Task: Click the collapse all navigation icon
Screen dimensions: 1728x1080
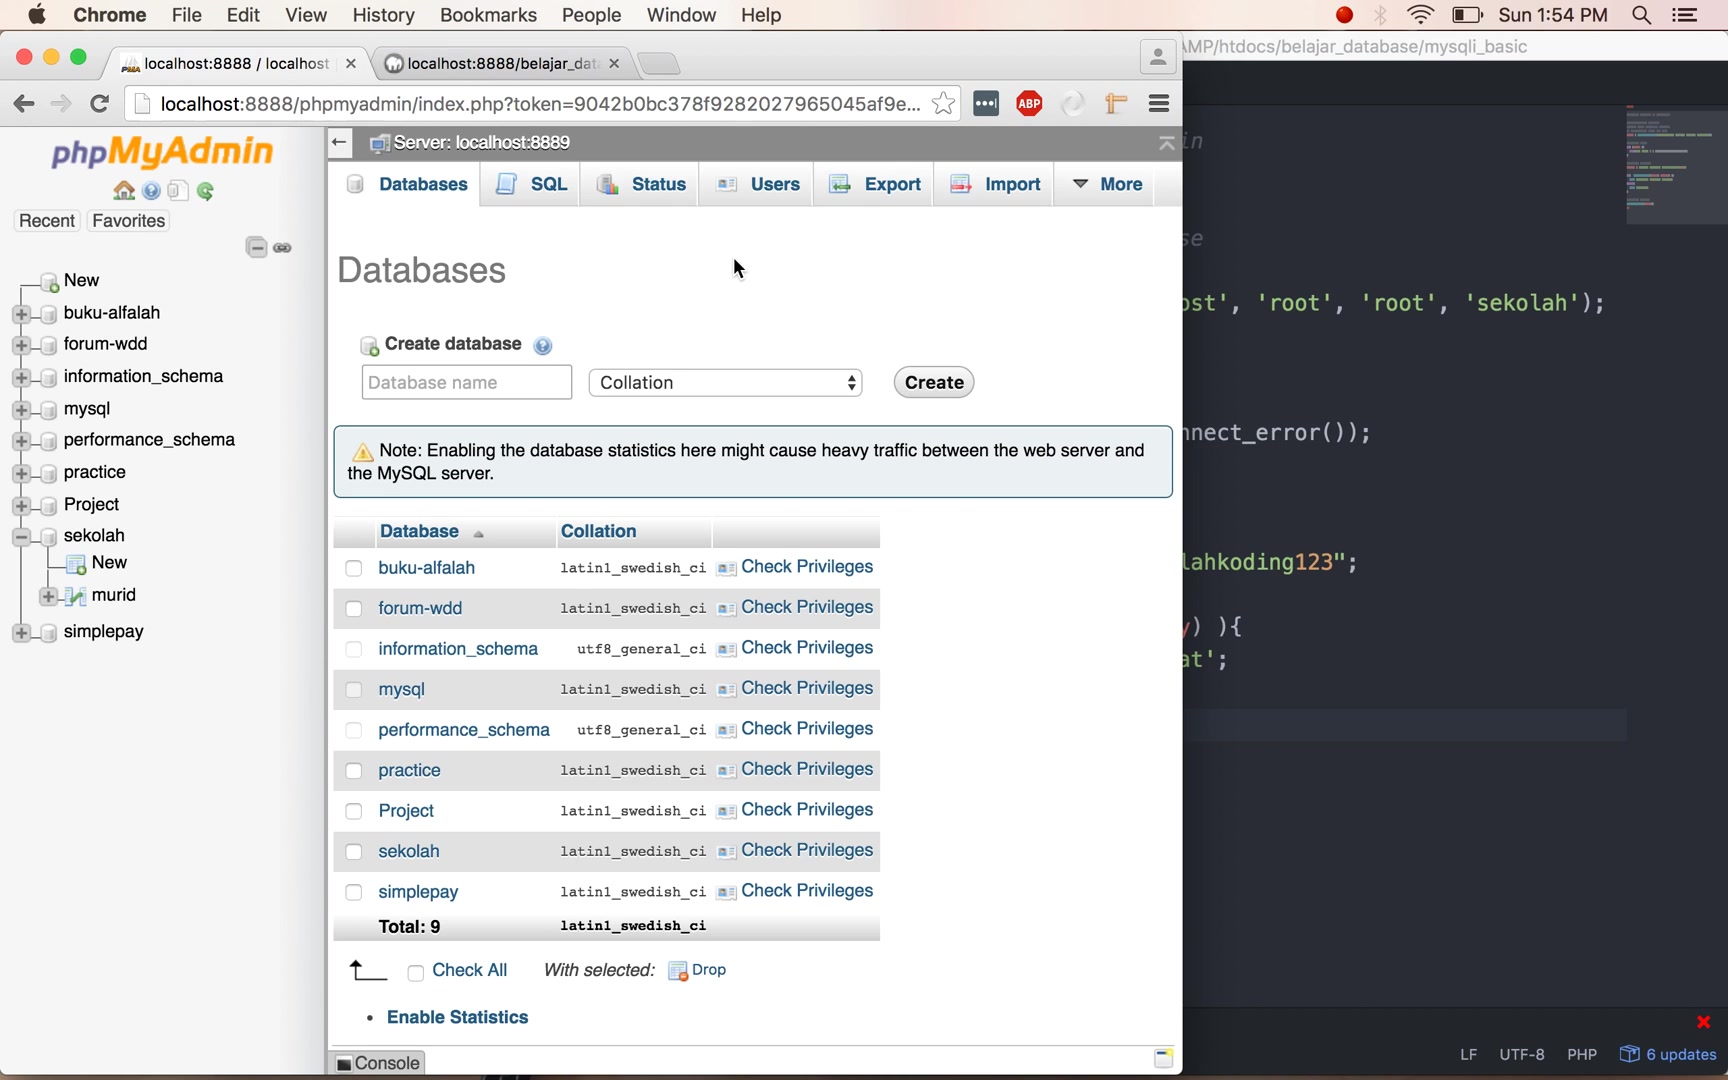Action: (x=257, y=247)
